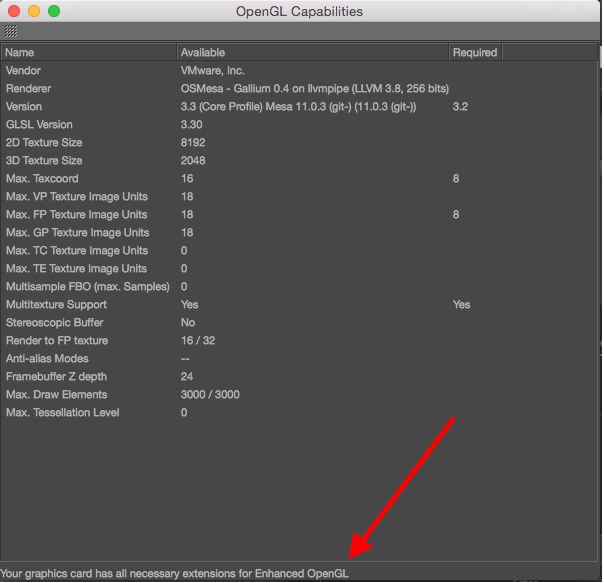The width and height of the screenshot is (604, 583).
Task: Select Max. GP Texture Image Units label
Action: (x=77, y=233)
